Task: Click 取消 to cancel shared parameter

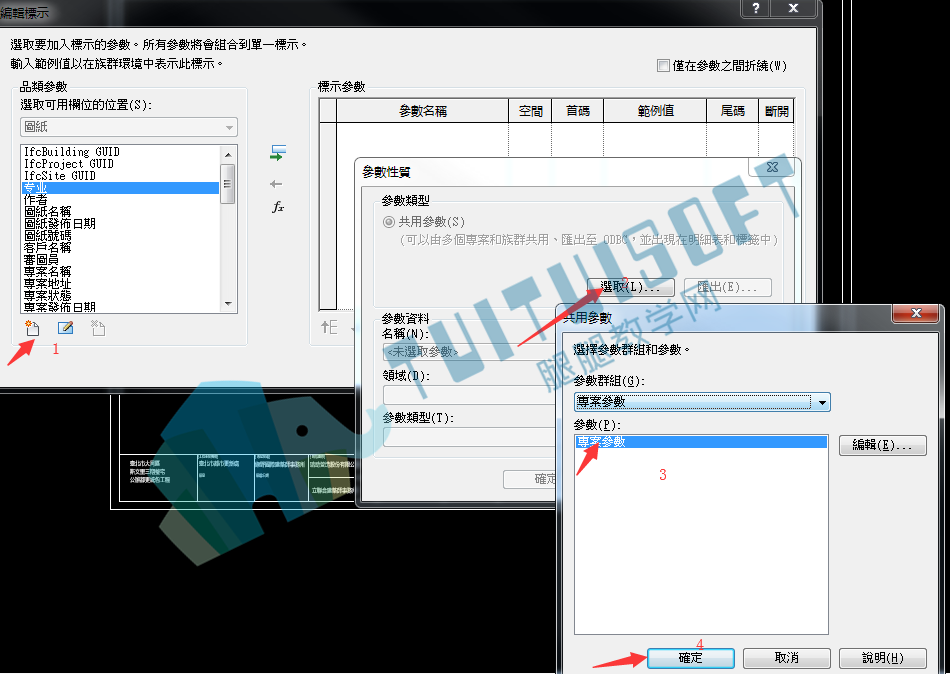Action: pyautogui.click(x=786, y=658)
